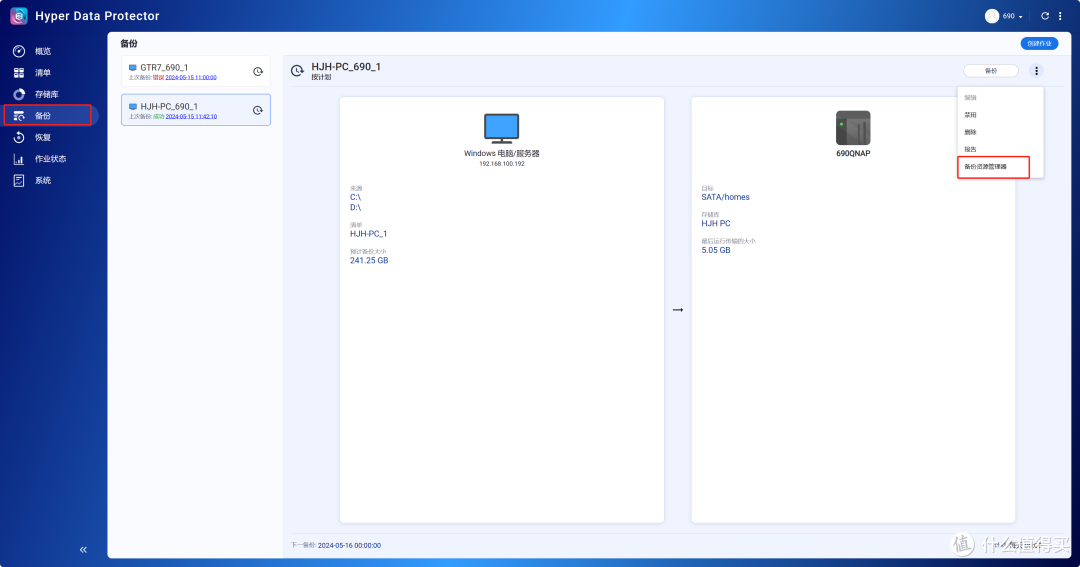Click the next backup time 2024-05-16 00:00:00
The image size is (1080, 567).
coord(349,546)
